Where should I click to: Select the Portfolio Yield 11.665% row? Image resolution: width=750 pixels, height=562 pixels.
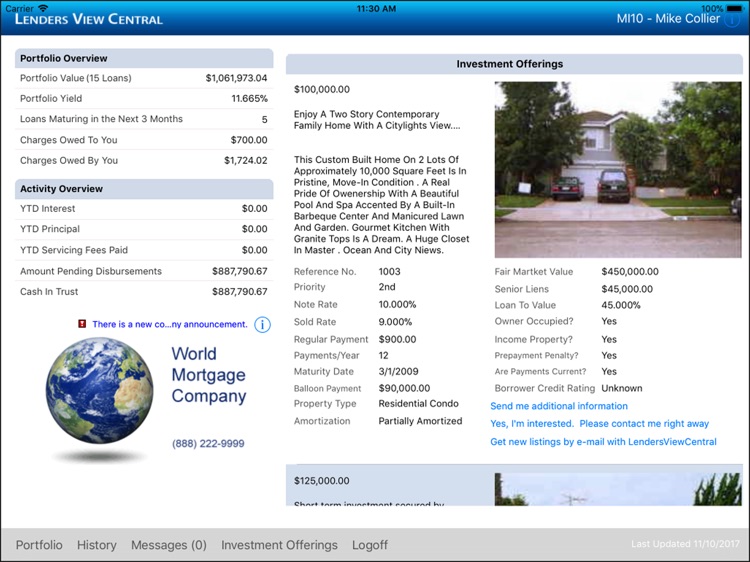click(143, 99)
